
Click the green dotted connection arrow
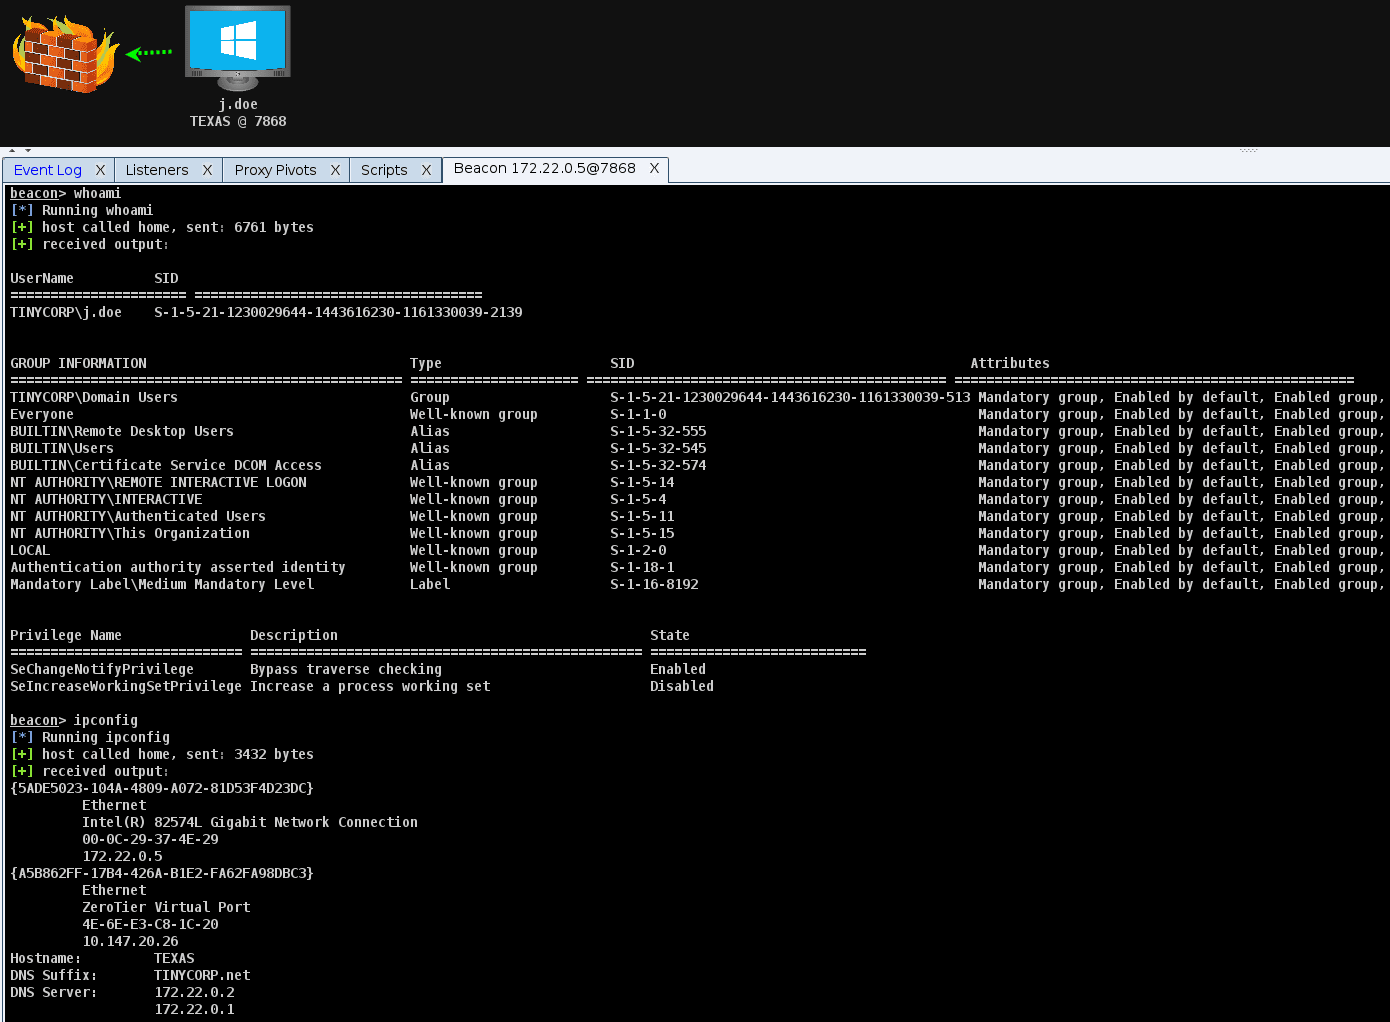click(x=148, y=52)
